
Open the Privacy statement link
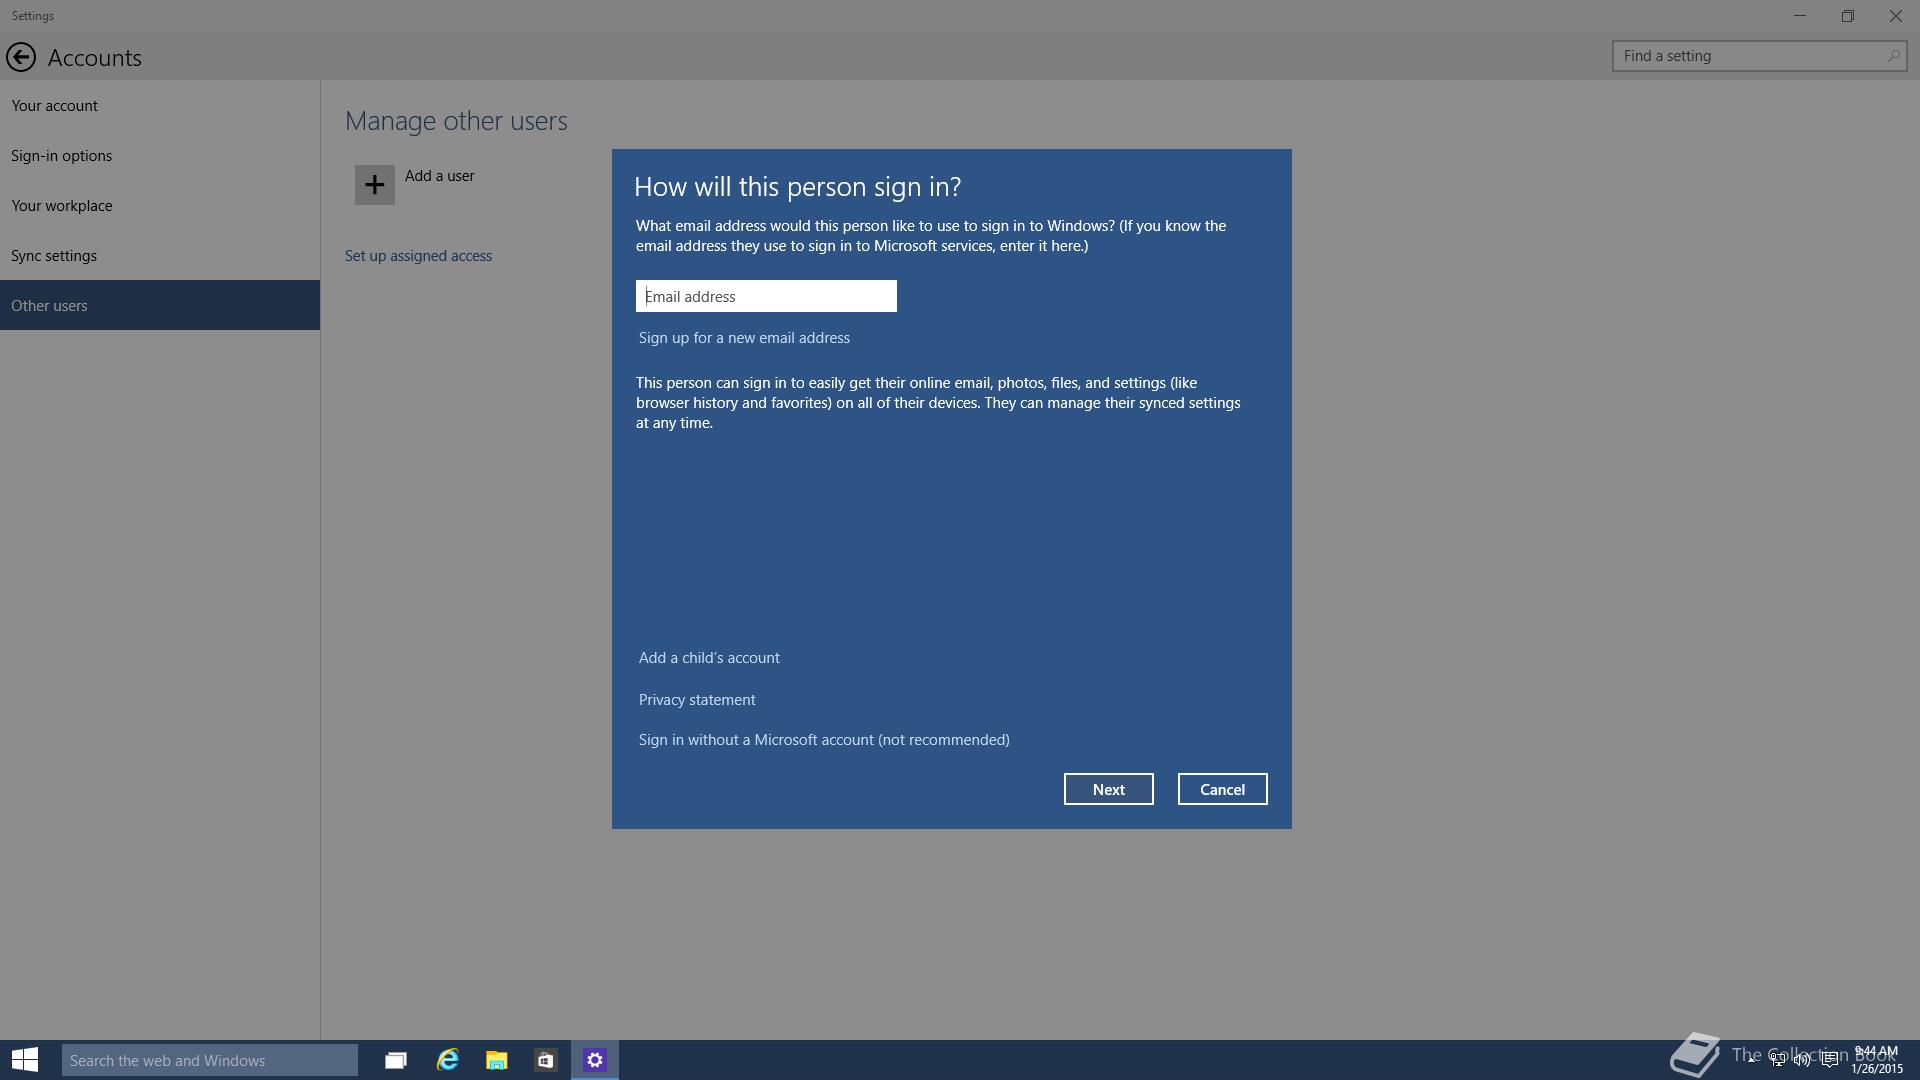[x=697, y=700]
